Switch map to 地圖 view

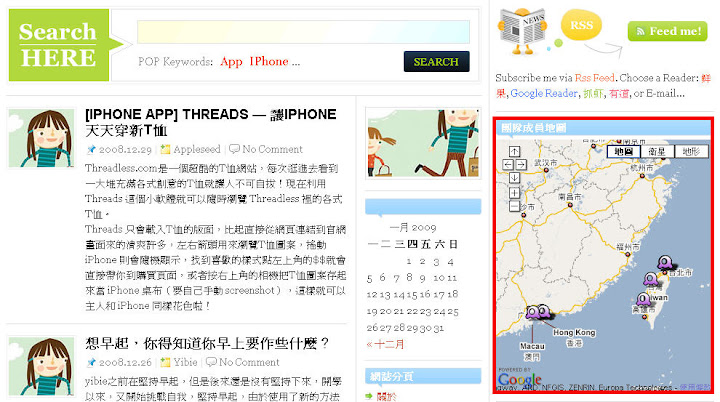coord(624,151)
